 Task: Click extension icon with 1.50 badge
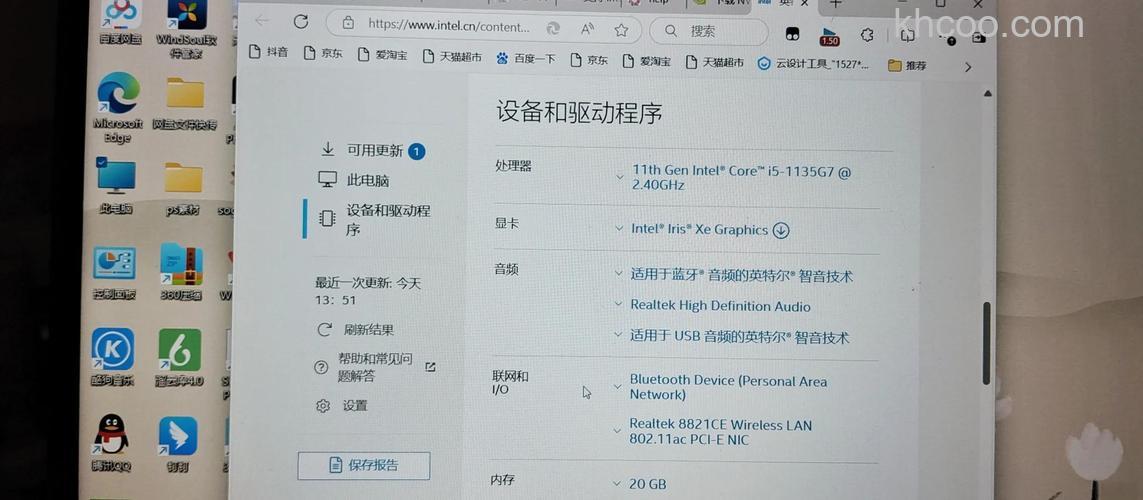click(830, 36)
